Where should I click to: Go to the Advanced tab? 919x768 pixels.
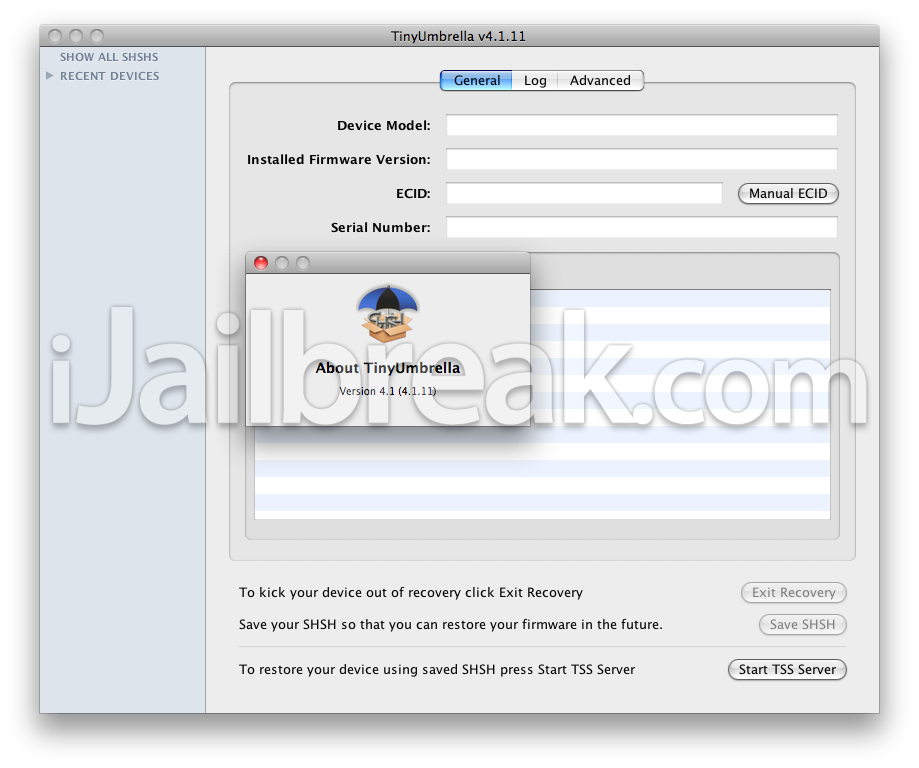pyautogui.click(x=600, y=81)
